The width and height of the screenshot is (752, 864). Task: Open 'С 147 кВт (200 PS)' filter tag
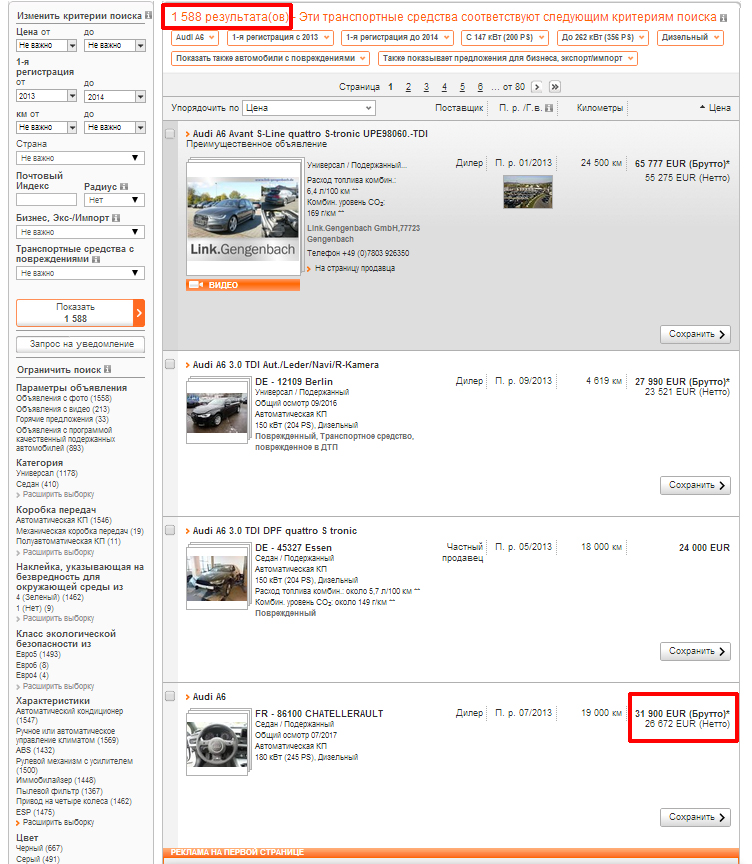coord(505,37)
